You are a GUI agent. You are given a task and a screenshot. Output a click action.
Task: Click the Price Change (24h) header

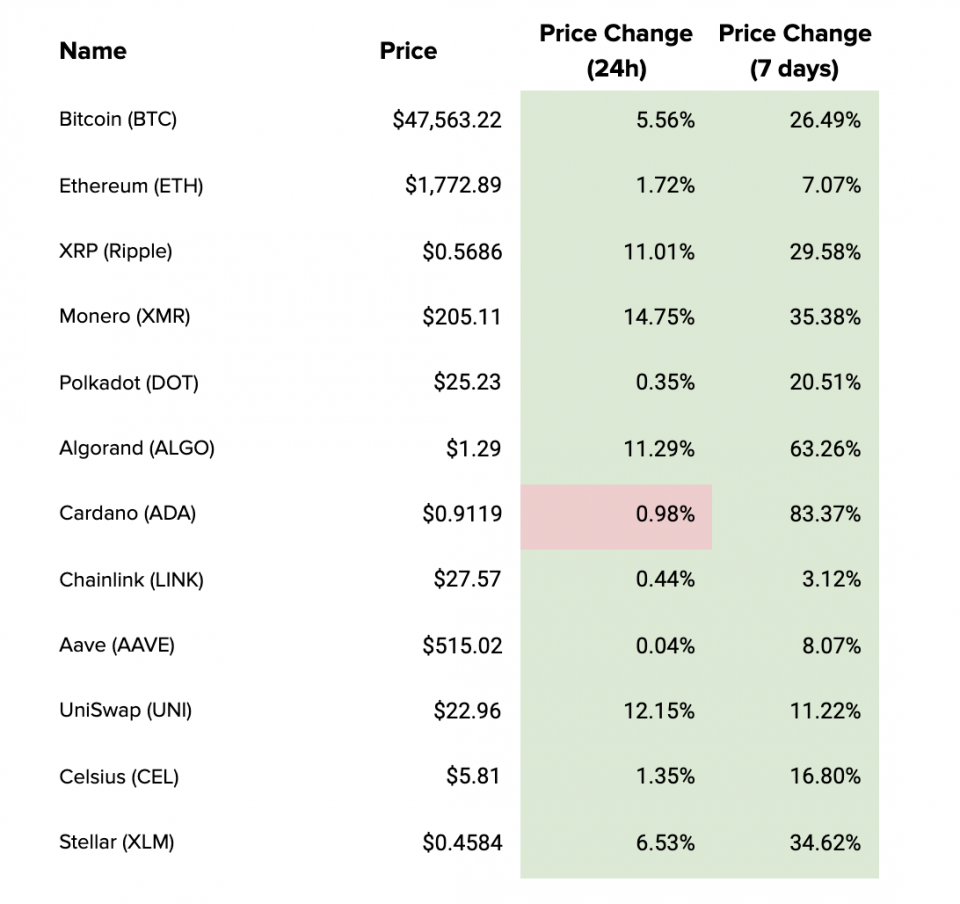click(616, 51)
